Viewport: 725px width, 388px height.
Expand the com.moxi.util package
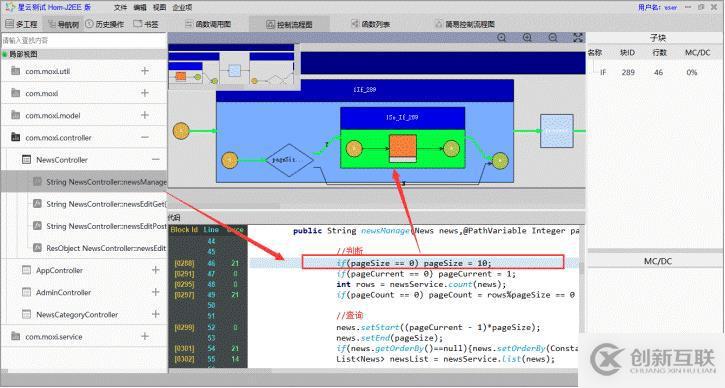(145, 71)
